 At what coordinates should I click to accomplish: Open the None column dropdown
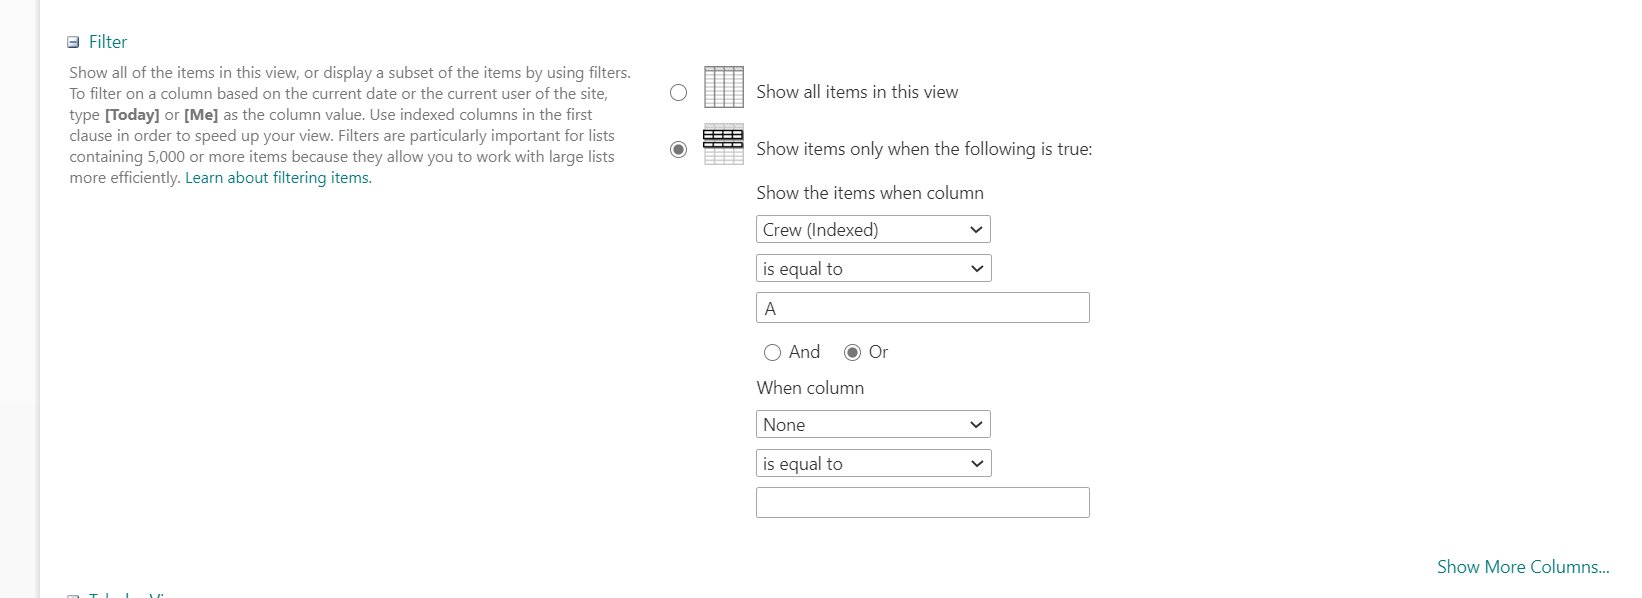coord(873,425)
